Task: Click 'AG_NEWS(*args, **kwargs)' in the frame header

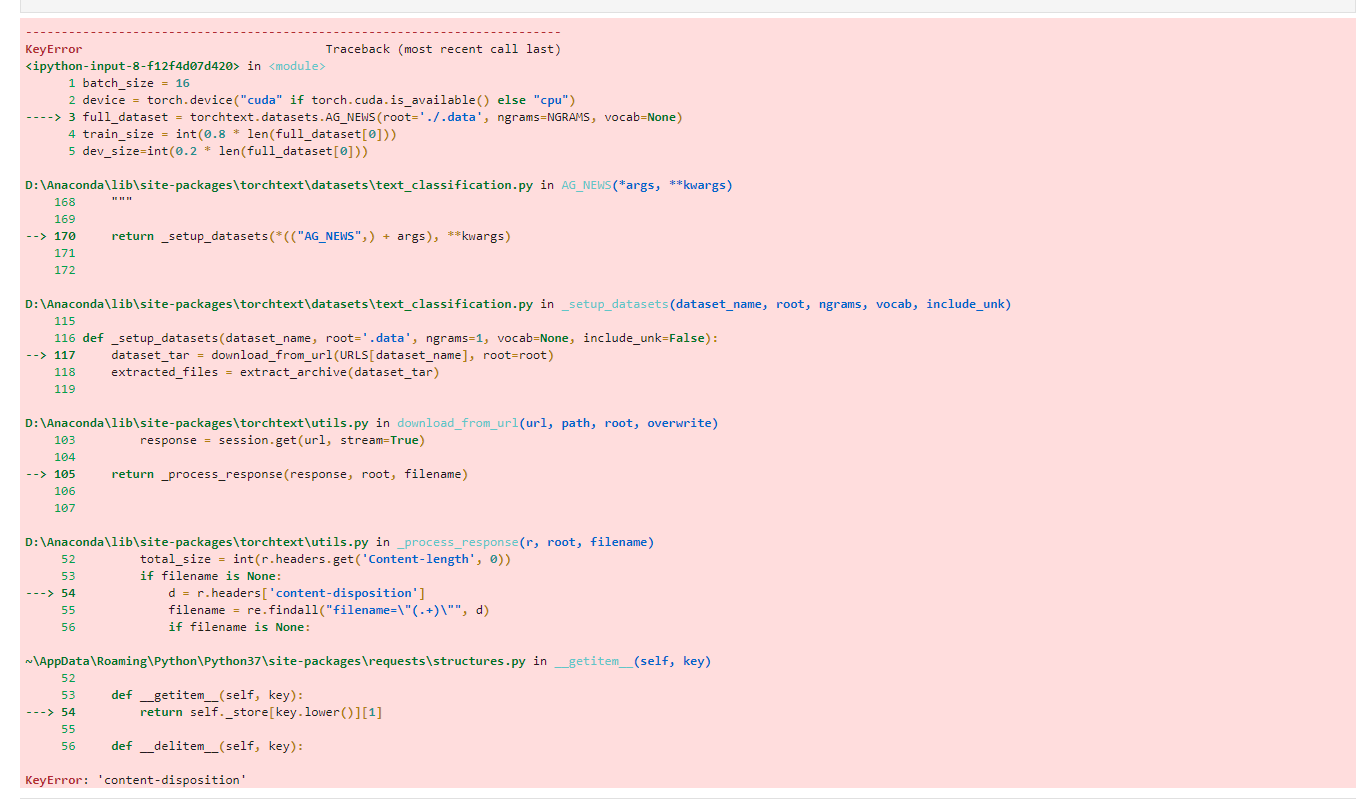Action: 646,186
